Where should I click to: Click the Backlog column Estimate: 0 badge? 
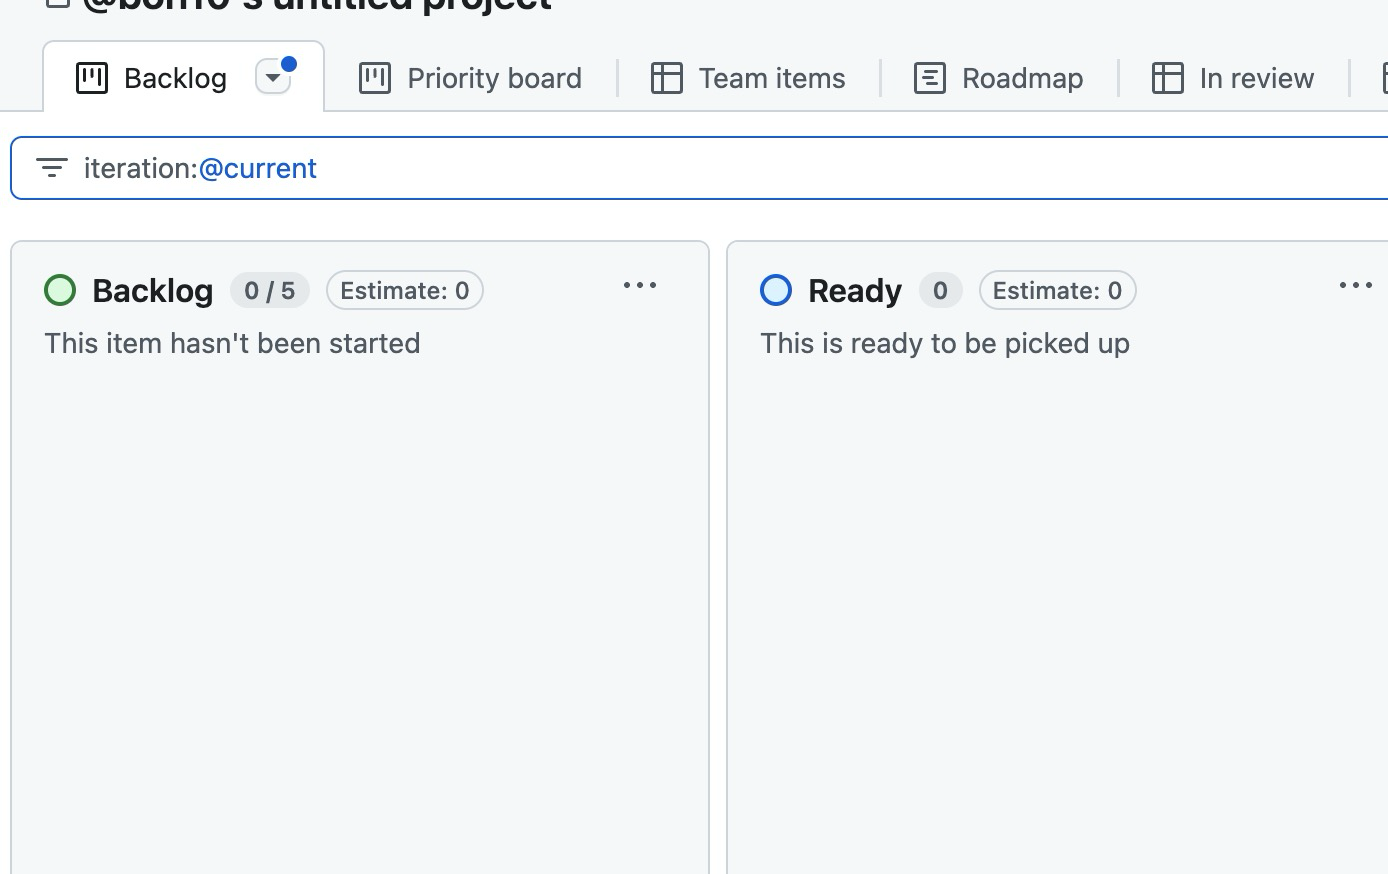[x=405, y=290]
